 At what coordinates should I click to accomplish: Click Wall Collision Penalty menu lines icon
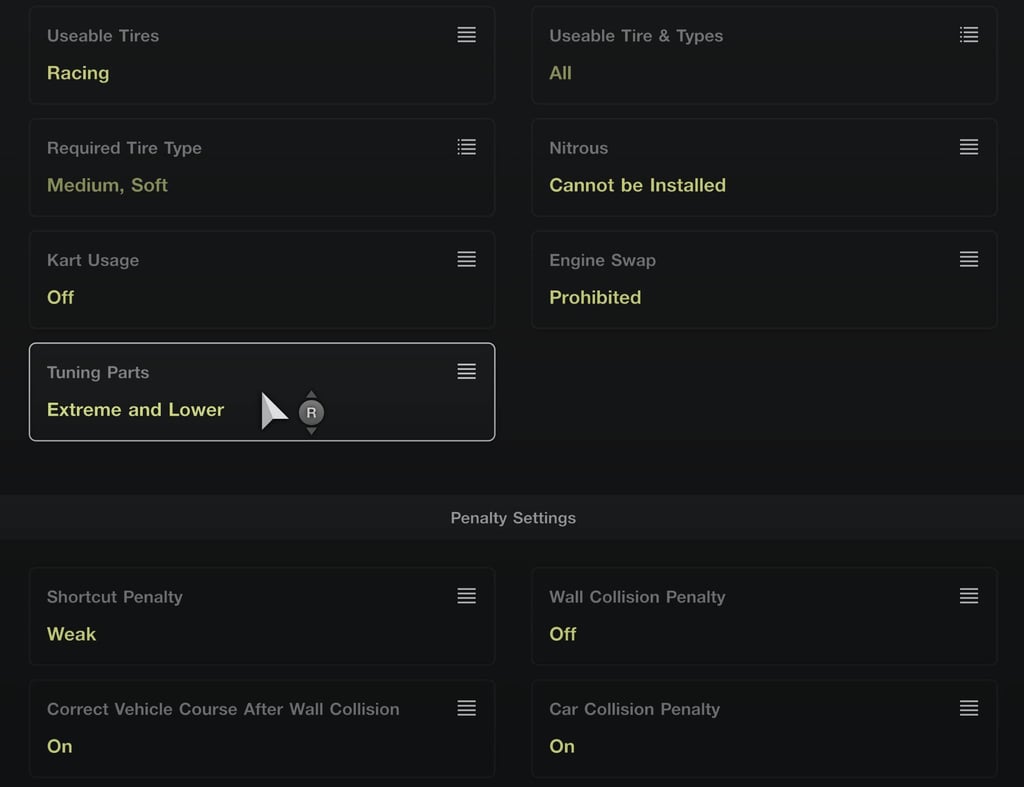[968, 596]
